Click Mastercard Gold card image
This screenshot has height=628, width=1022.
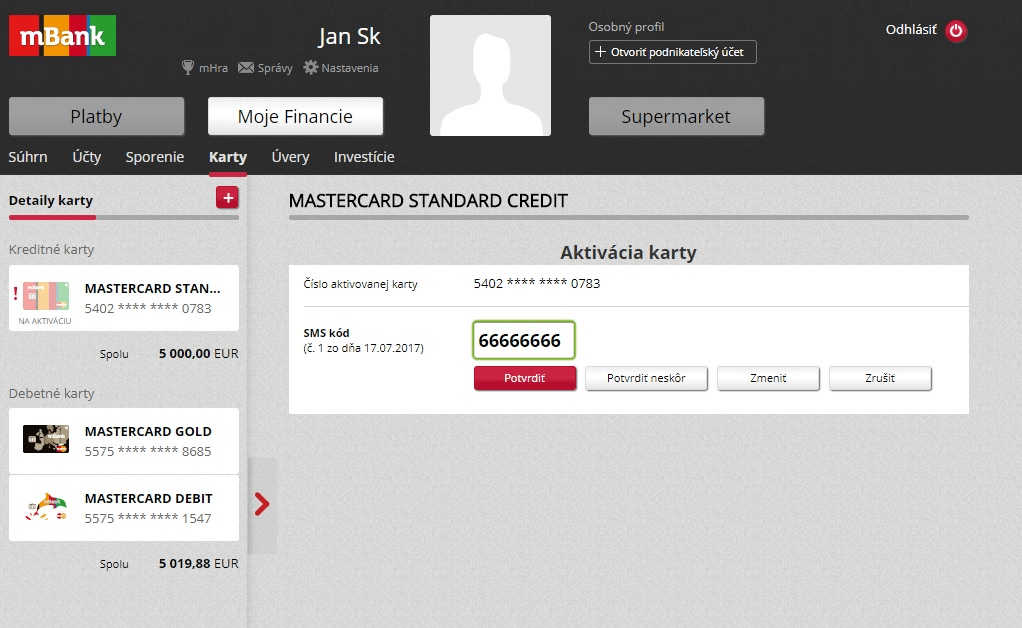coord(46,439)
